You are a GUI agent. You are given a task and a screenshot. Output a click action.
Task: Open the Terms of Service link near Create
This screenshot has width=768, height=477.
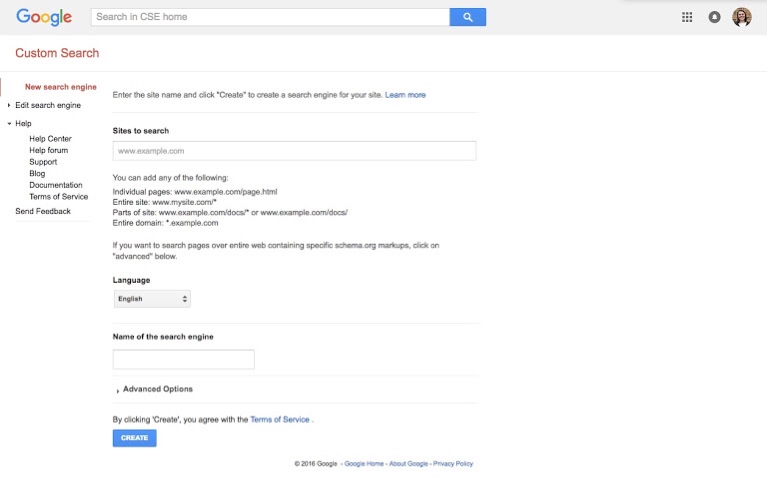pos(280,420)
